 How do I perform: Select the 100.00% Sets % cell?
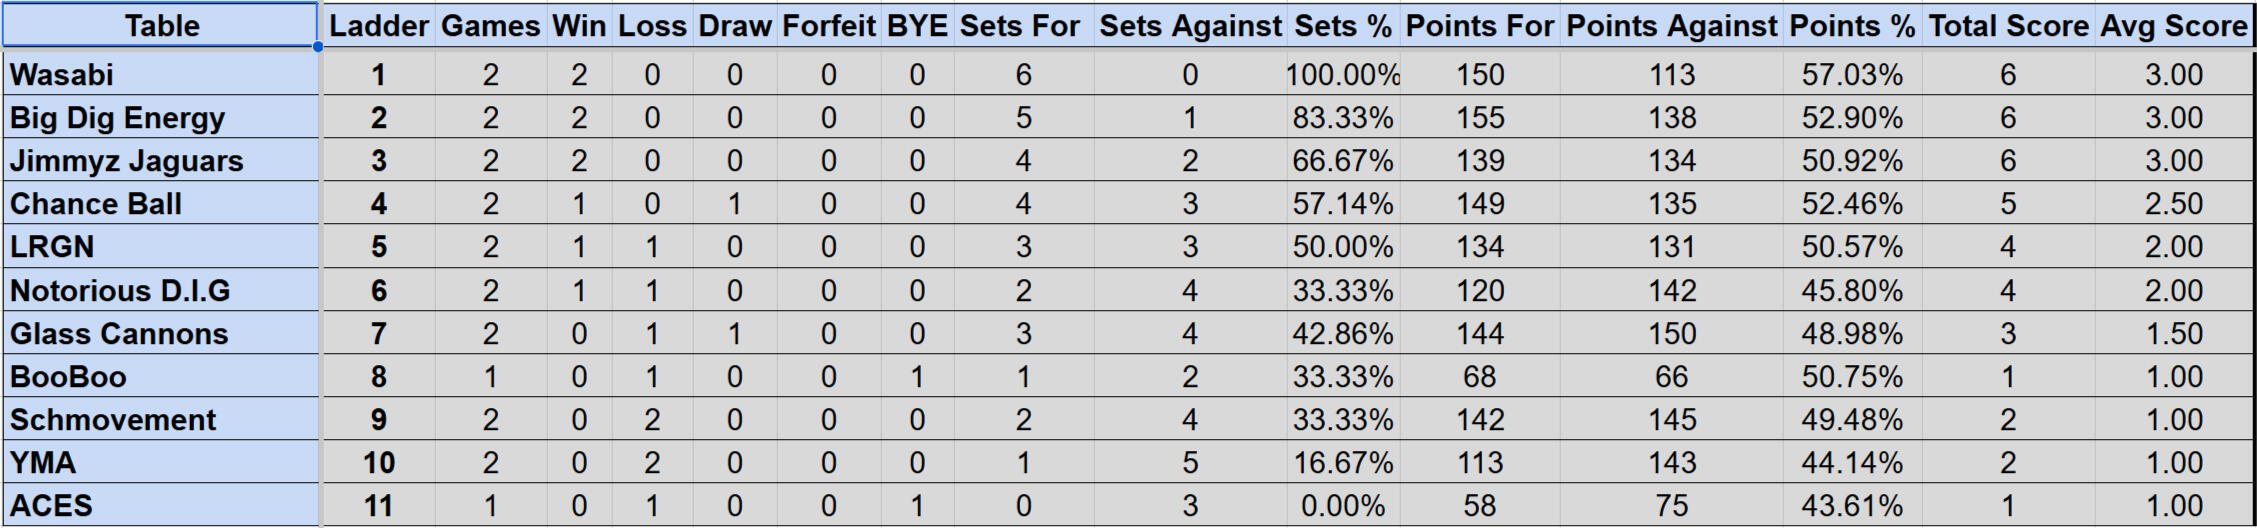1342,74
